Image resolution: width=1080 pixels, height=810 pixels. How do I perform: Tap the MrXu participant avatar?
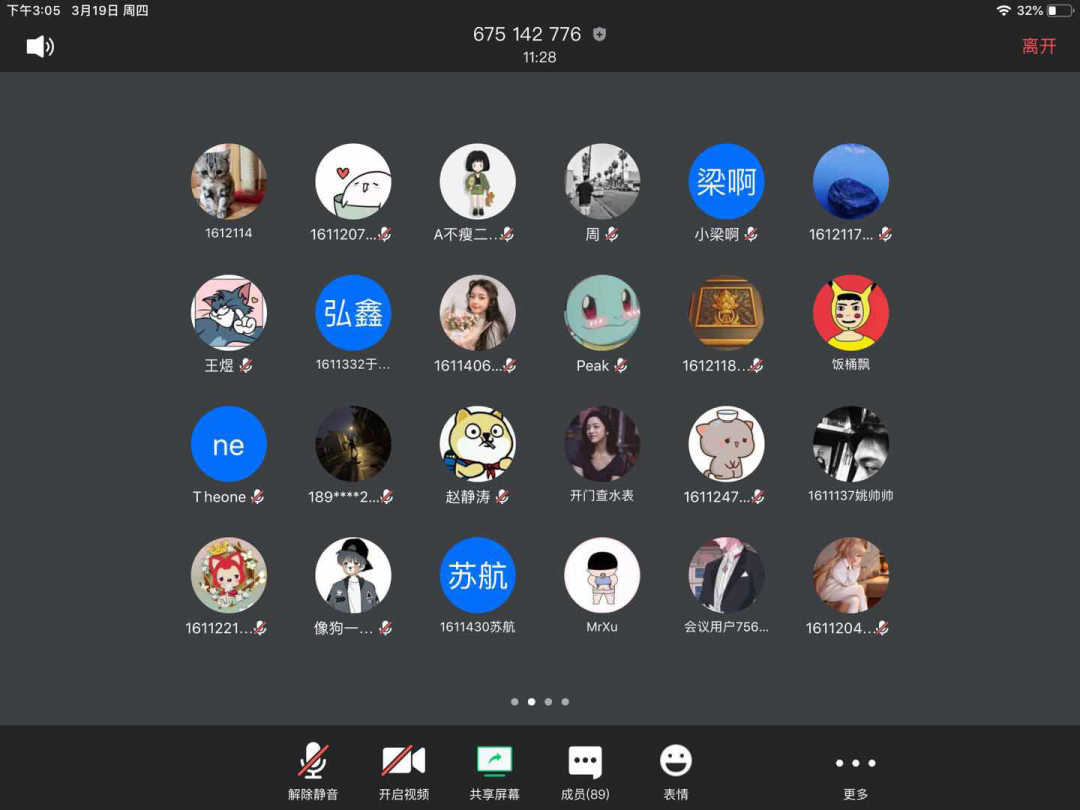602,576
